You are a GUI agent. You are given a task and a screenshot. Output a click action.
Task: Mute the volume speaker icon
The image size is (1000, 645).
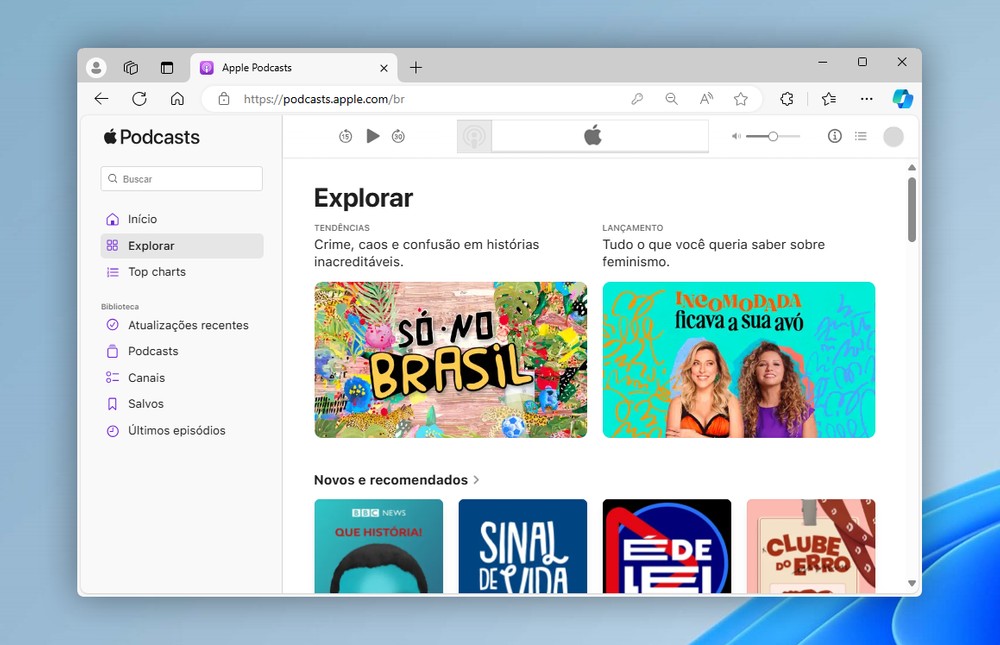point(736,136)
